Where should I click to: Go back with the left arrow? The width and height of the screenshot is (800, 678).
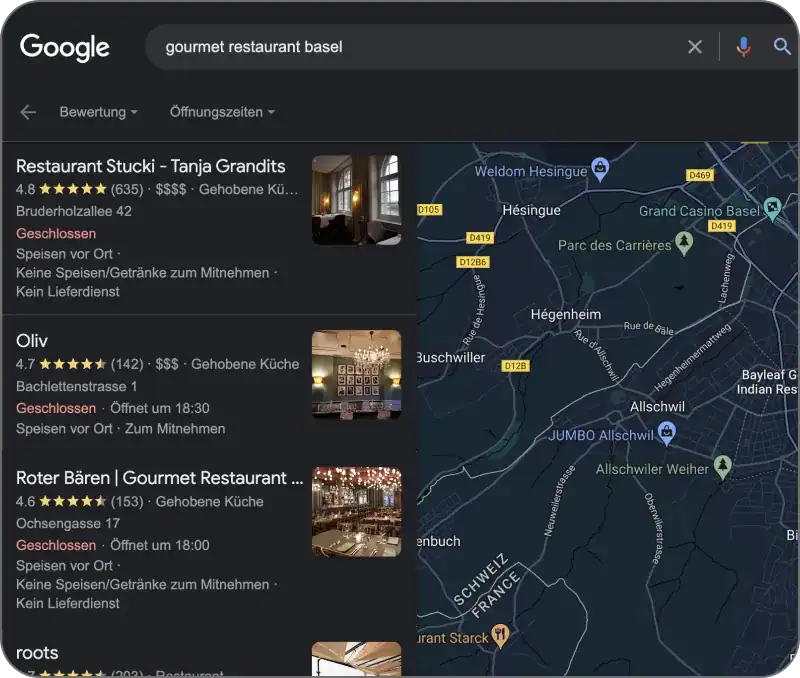coord(28,112)
